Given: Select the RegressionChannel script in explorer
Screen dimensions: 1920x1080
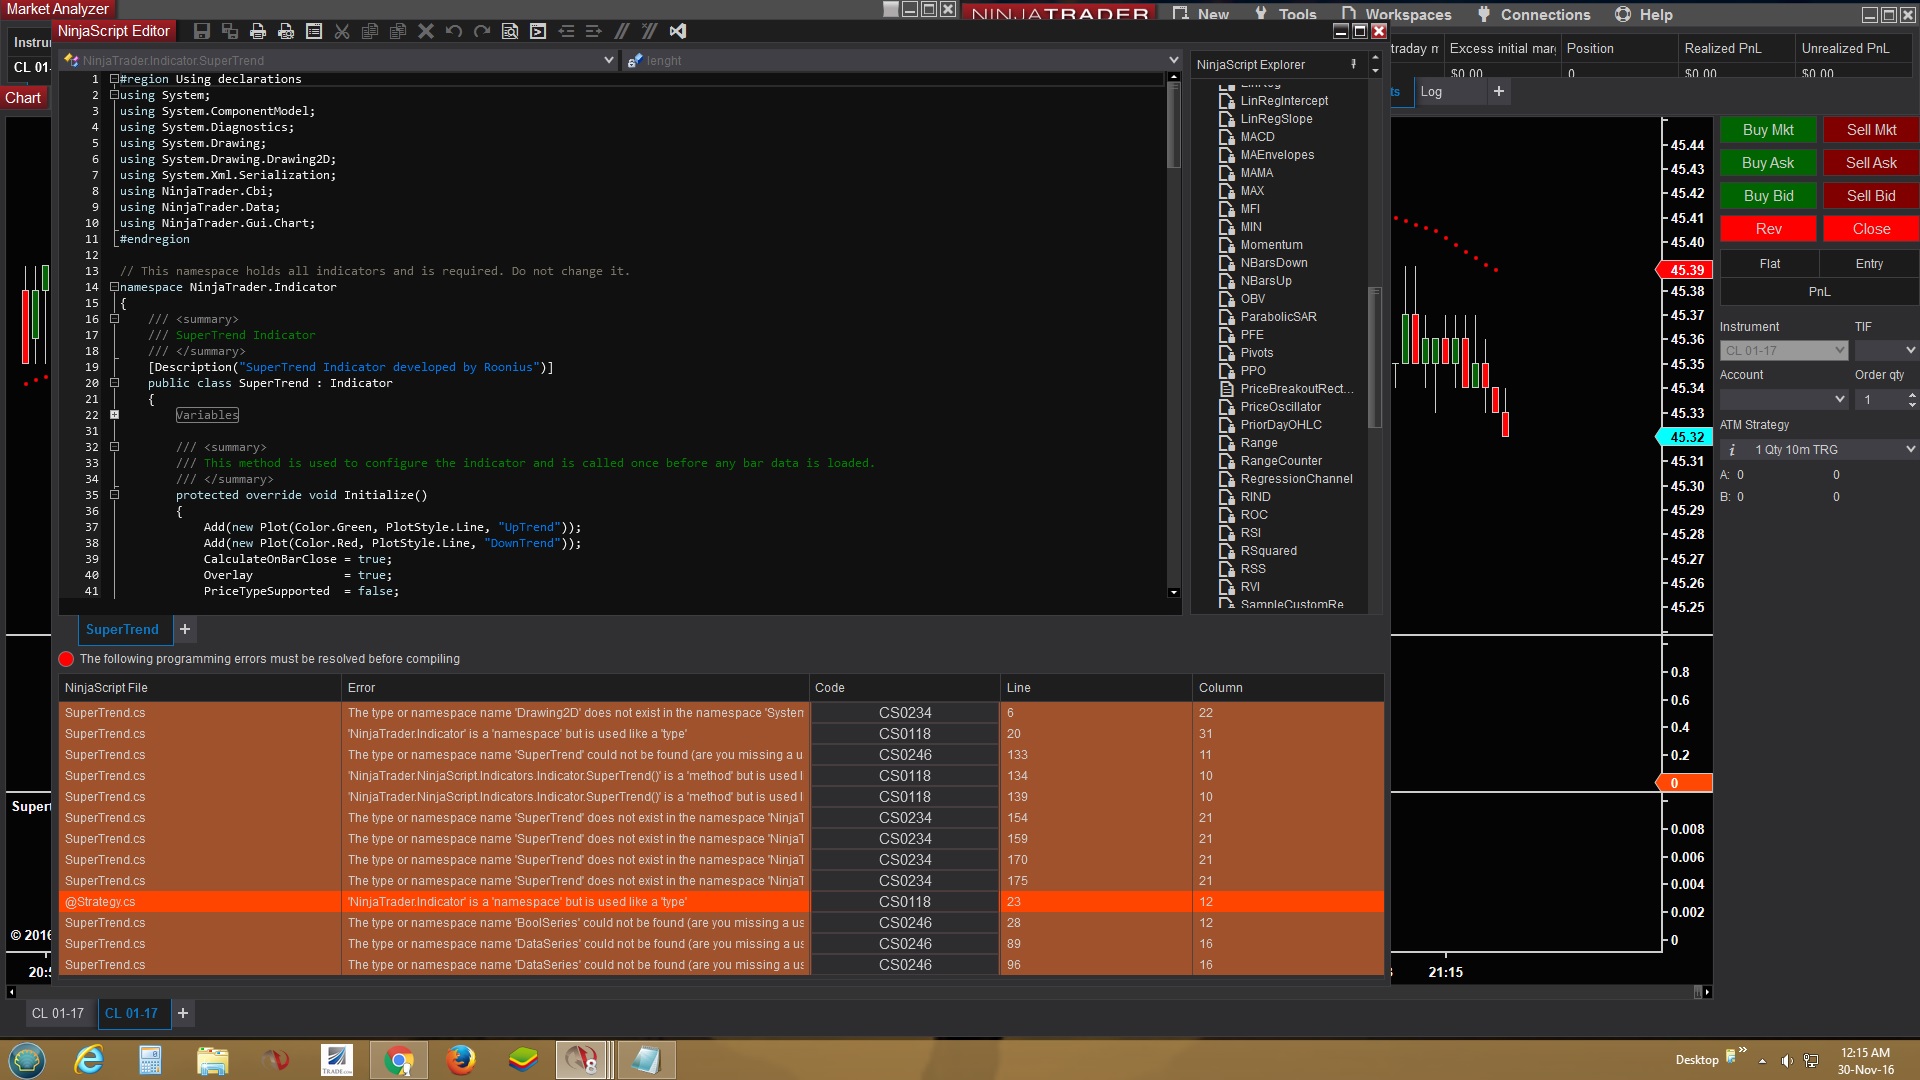Looking at the screenshot, I should click(x=1296, y=479).
